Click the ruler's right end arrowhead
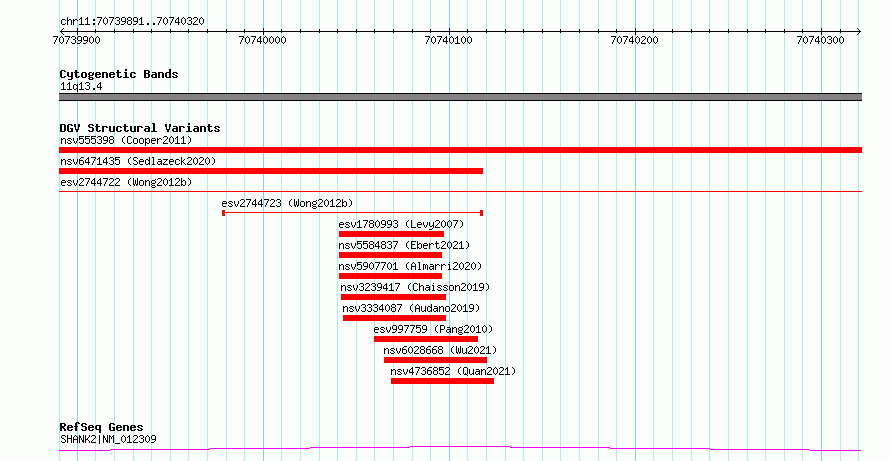The height and width of the screenshot is (461, 890). [x=859, y=31]
